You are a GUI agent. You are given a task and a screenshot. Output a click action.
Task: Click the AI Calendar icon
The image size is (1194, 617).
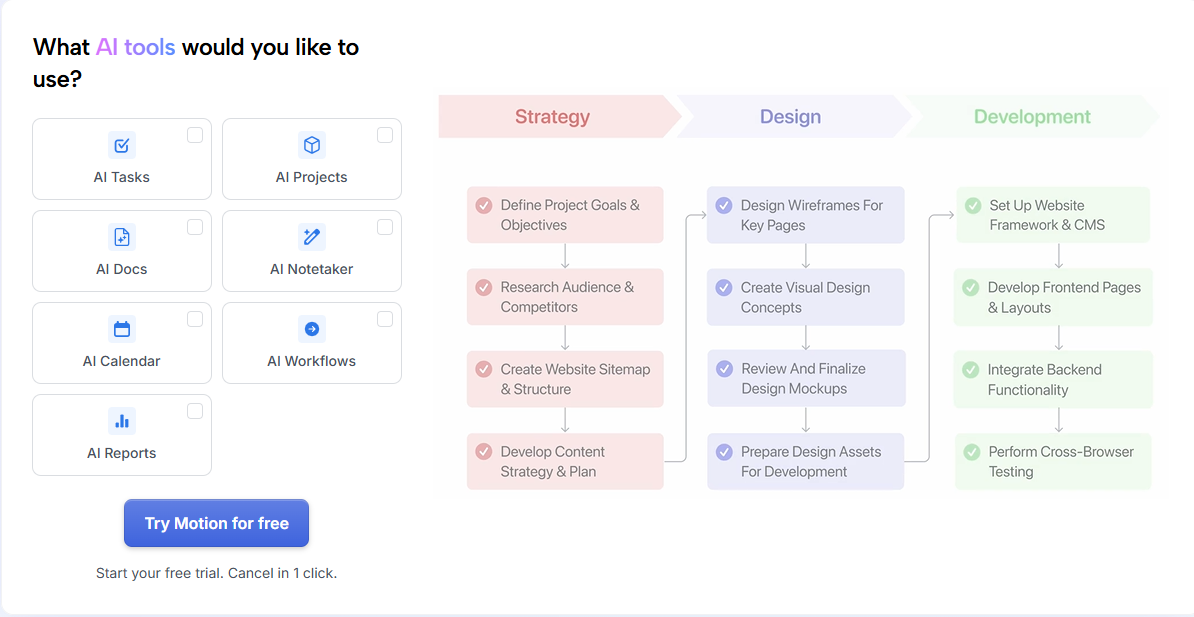122,329
